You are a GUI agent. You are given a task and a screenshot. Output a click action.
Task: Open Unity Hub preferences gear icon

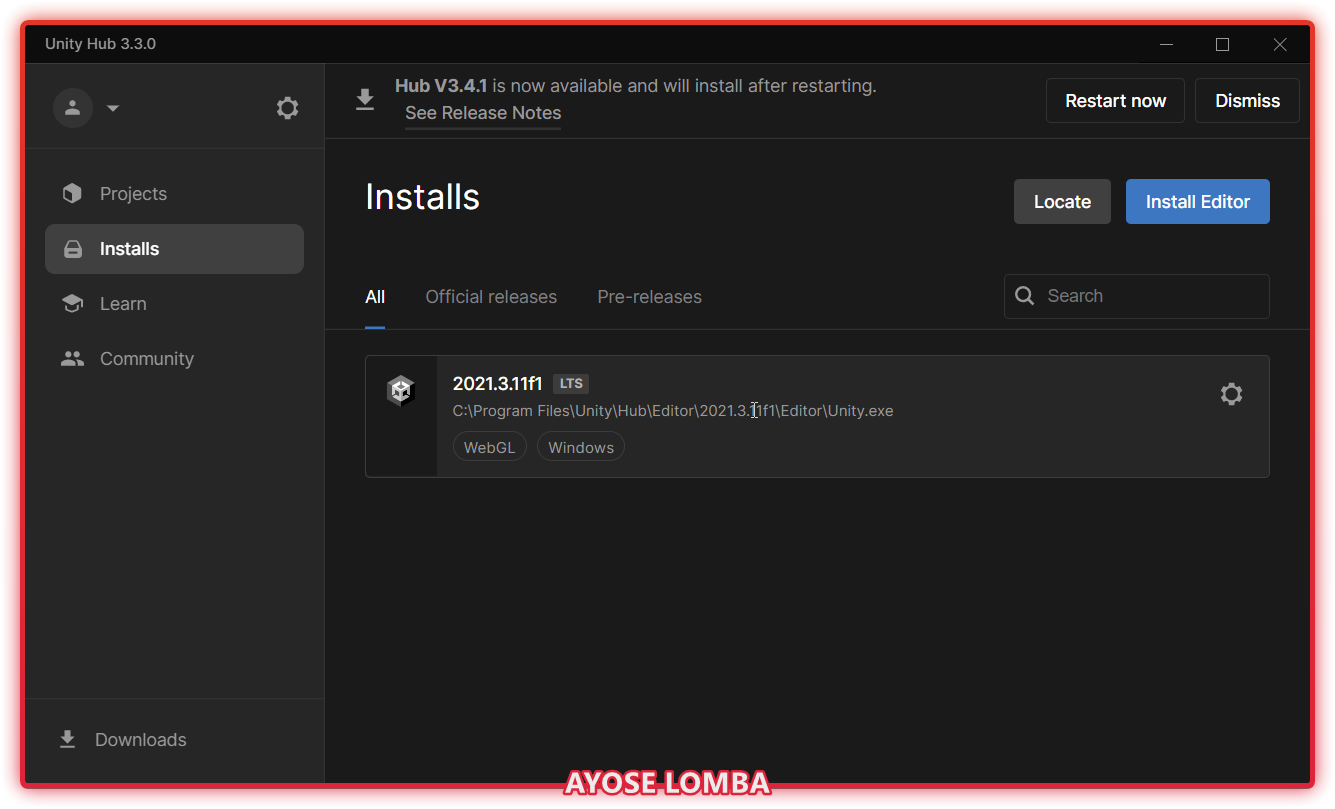(287, 108)
